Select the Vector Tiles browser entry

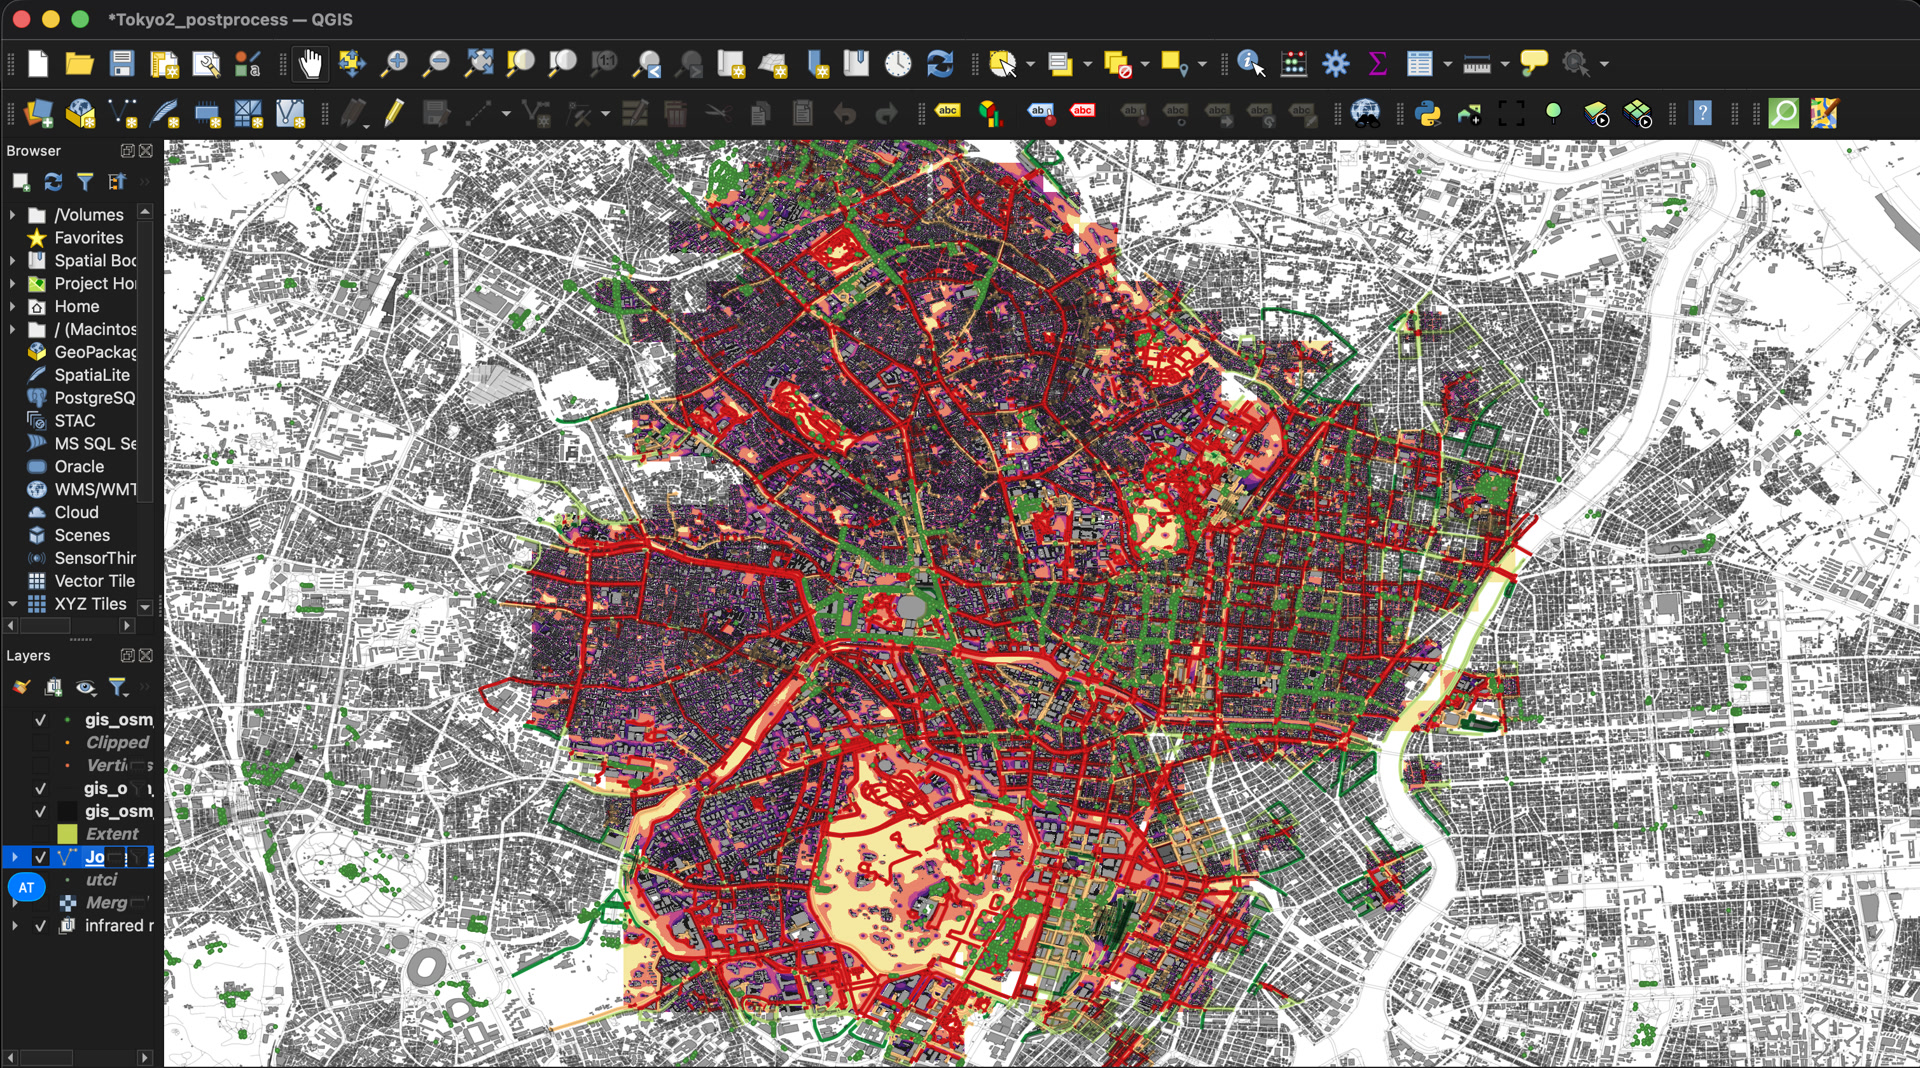[94, 581]
